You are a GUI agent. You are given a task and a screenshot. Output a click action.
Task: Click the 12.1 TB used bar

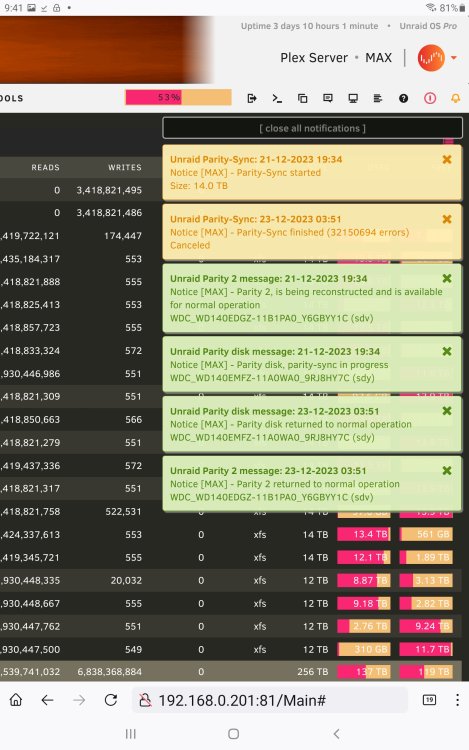[x=364, y=557]
